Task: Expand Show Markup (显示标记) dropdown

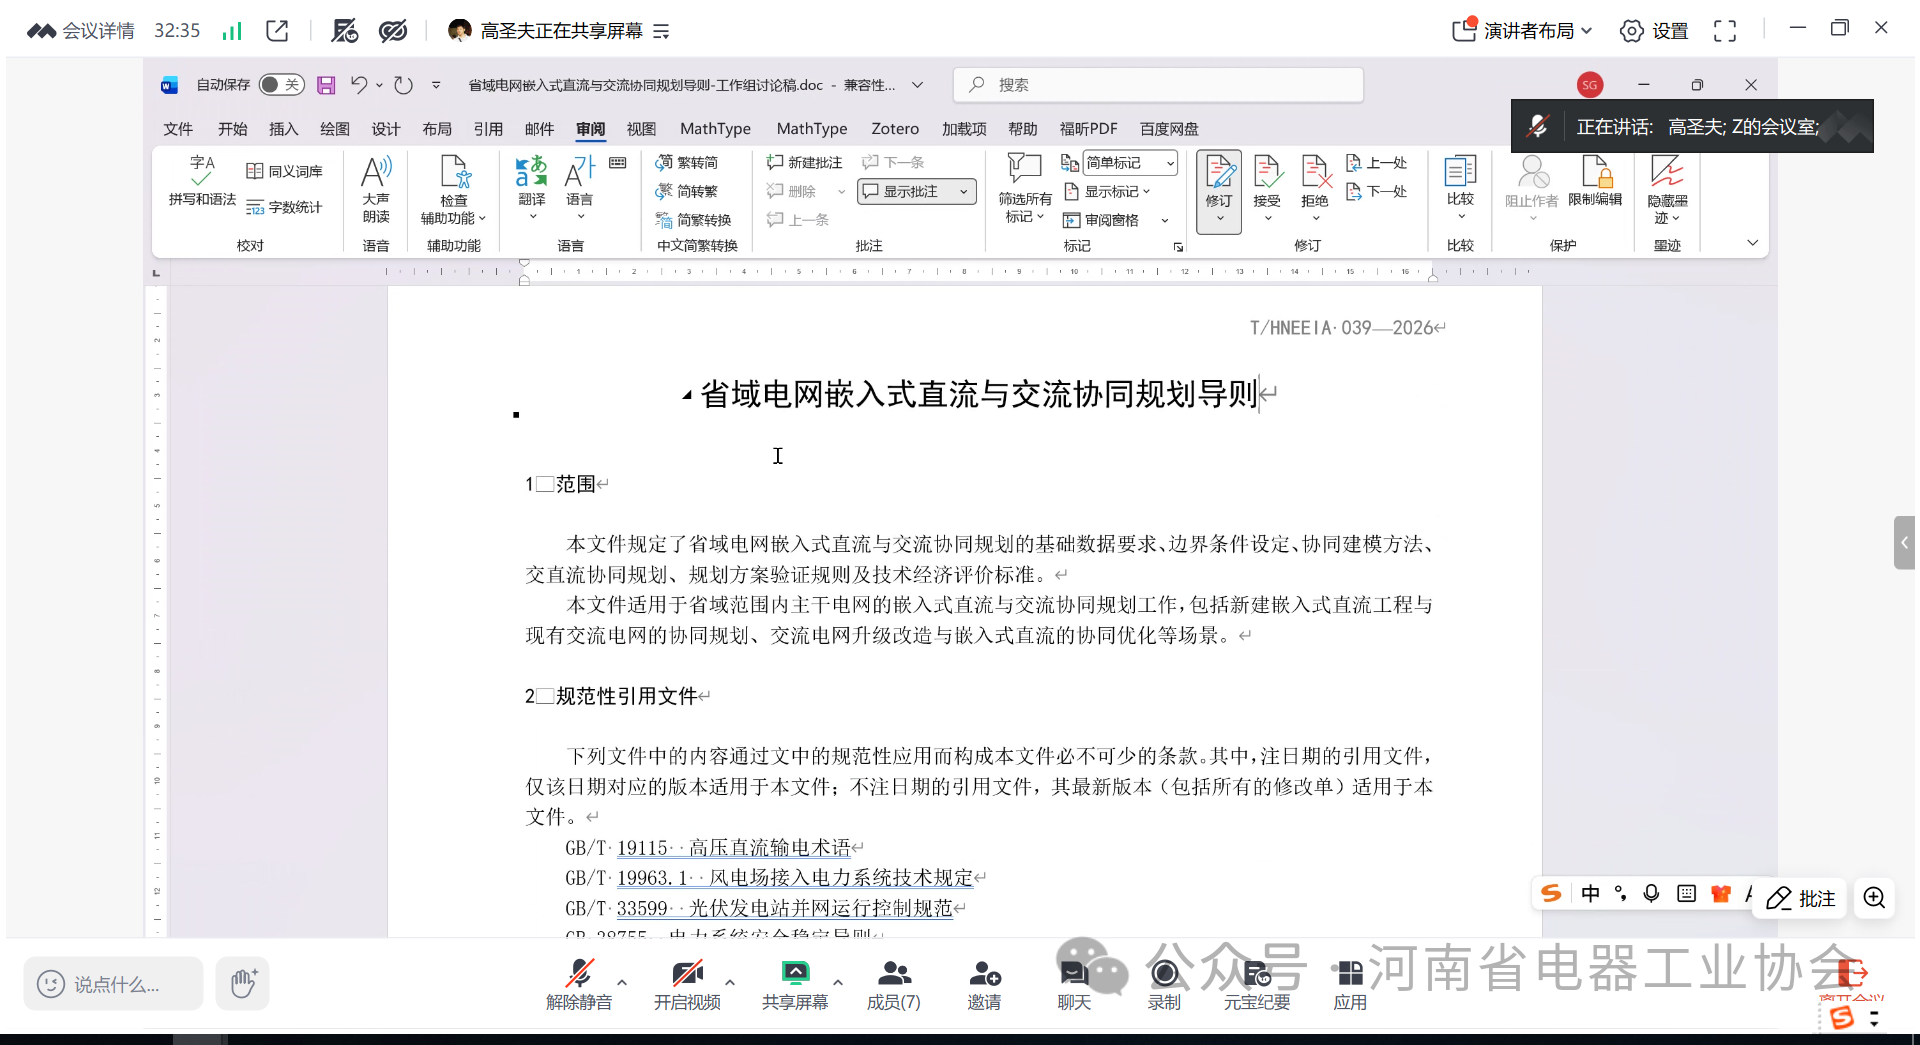Action: point(1108,191)
